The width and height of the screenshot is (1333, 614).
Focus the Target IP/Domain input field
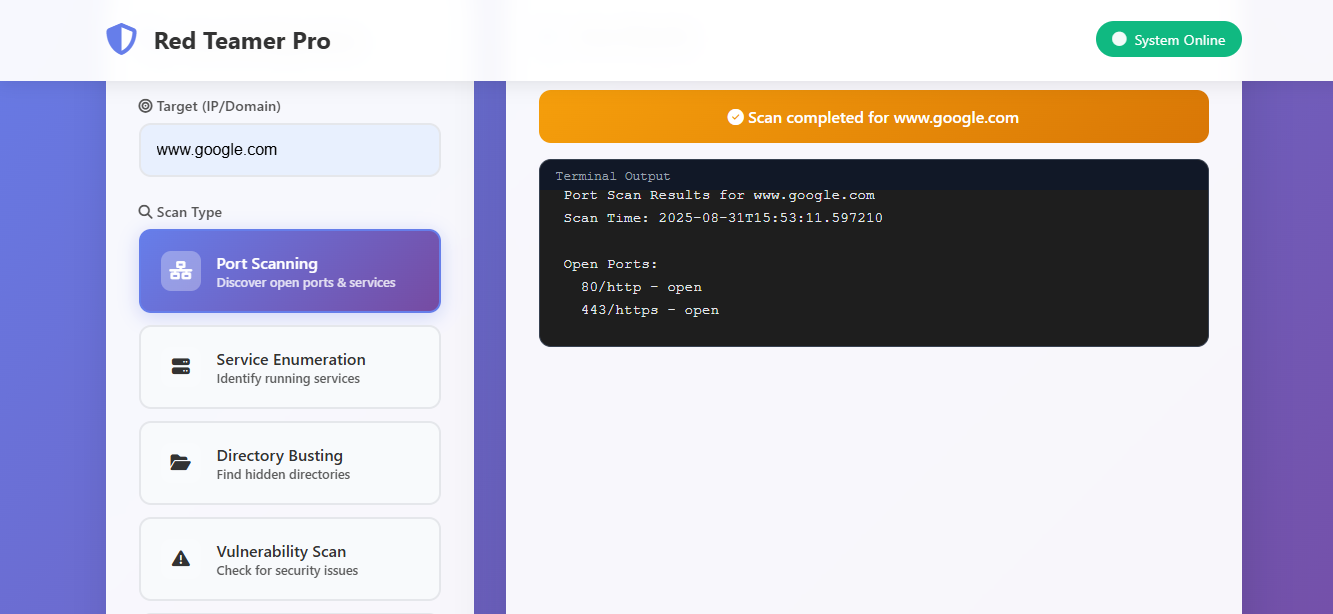click(x=290, y=150)
